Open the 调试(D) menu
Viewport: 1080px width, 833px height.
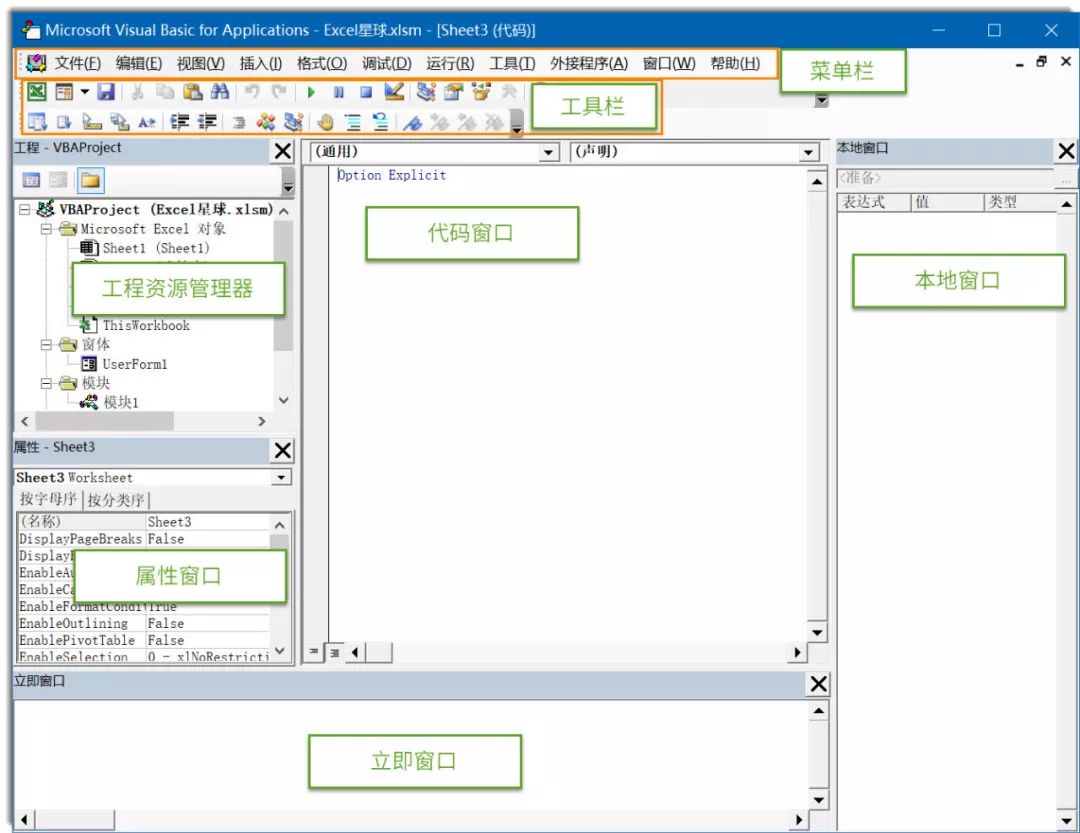[x=386, y=63]
